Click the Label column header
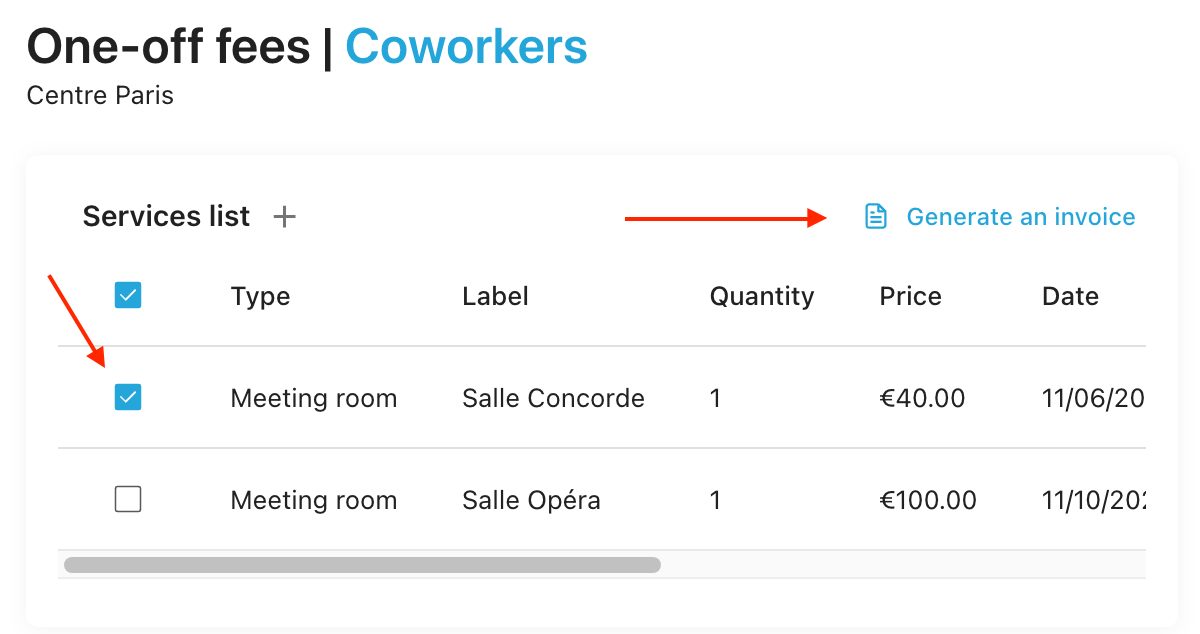Viewport: 1200px width, 634px height. click(495, 296)
